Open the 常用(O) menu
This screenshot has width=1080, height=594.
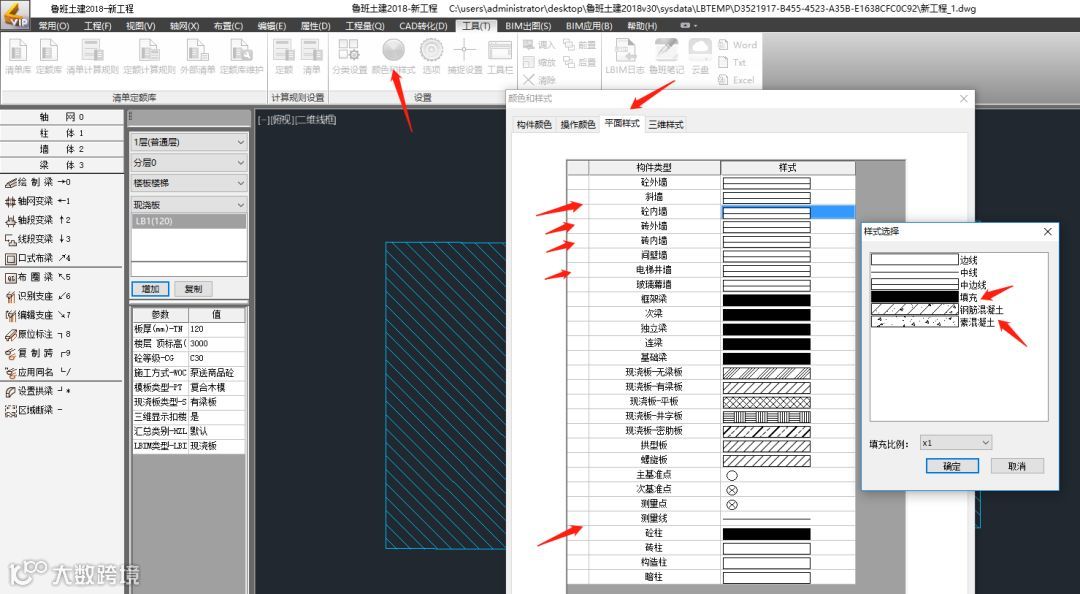(x=54, y=25)
